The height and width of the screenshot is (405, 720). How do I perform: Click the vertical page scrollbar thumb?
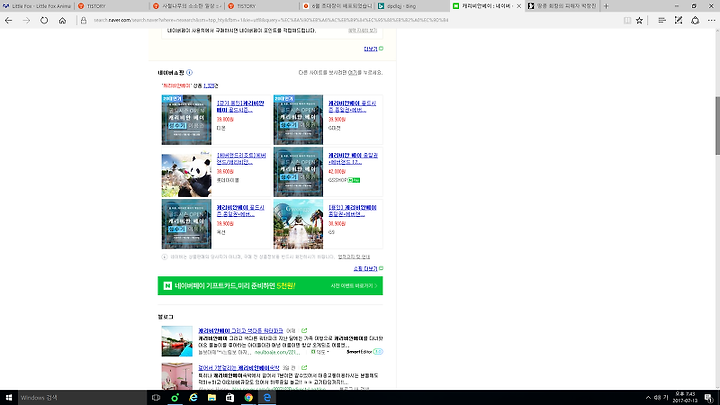pos(717,126)
